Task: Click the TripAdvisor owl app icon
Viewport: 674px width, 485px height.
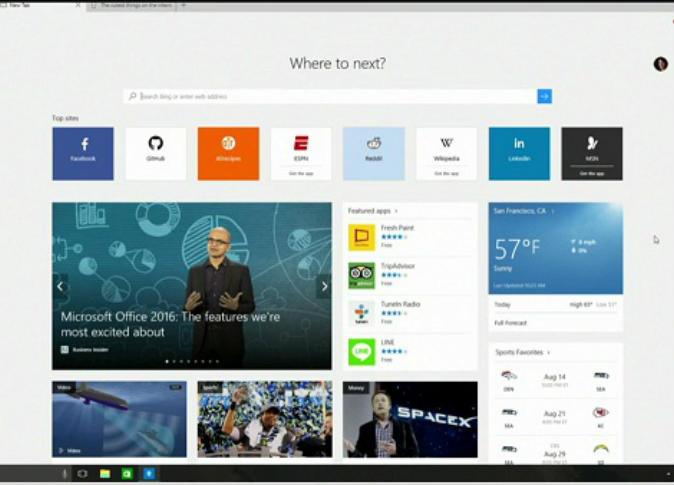Action: 362,276
